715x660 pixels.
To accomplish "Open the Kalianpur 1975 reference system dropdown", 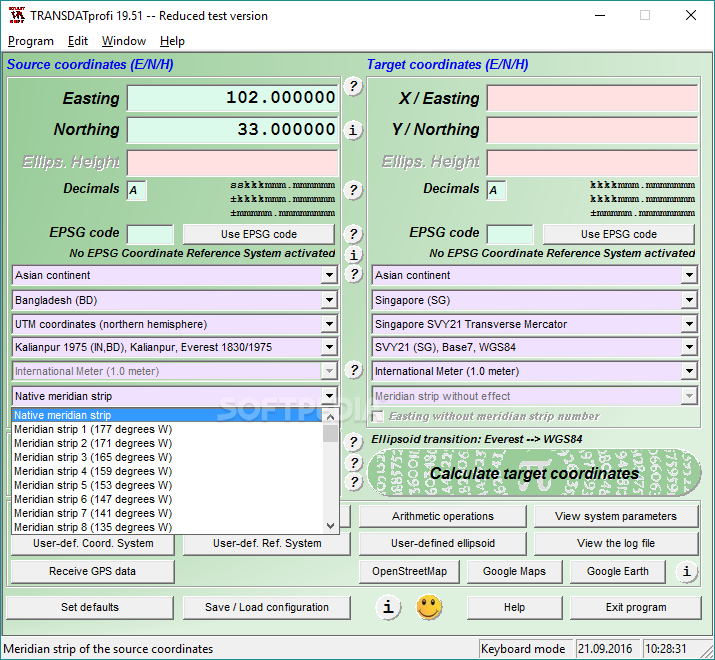I will pyautogui.click(x=329, y=347).
